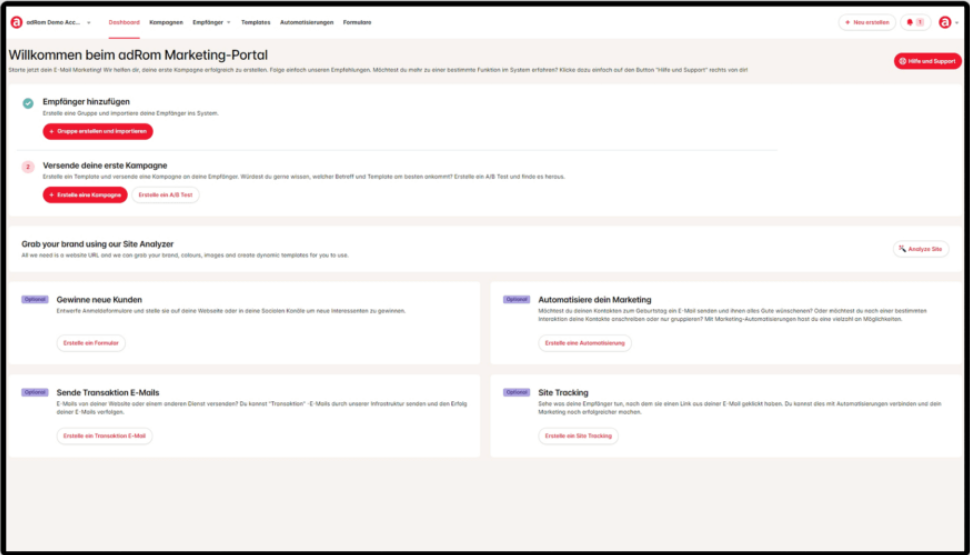Screen dimensions: 970x555
Task: Click the heading Empfänger hinzufügen
Action: pyautogui.click(x=86, y=101)
